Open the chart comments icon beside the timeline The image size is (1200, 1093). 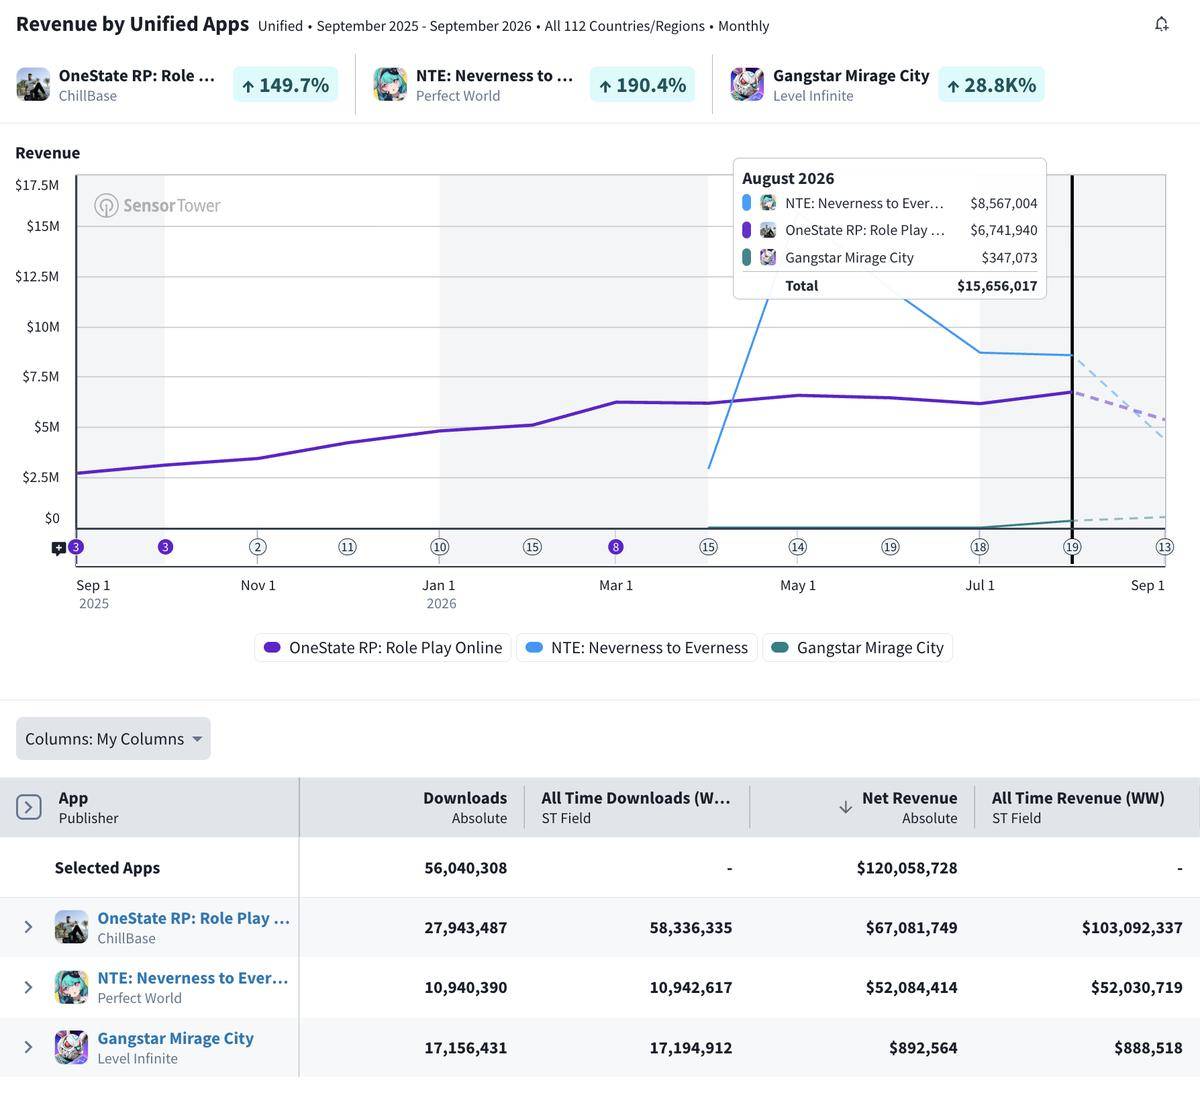pos(58,548)
